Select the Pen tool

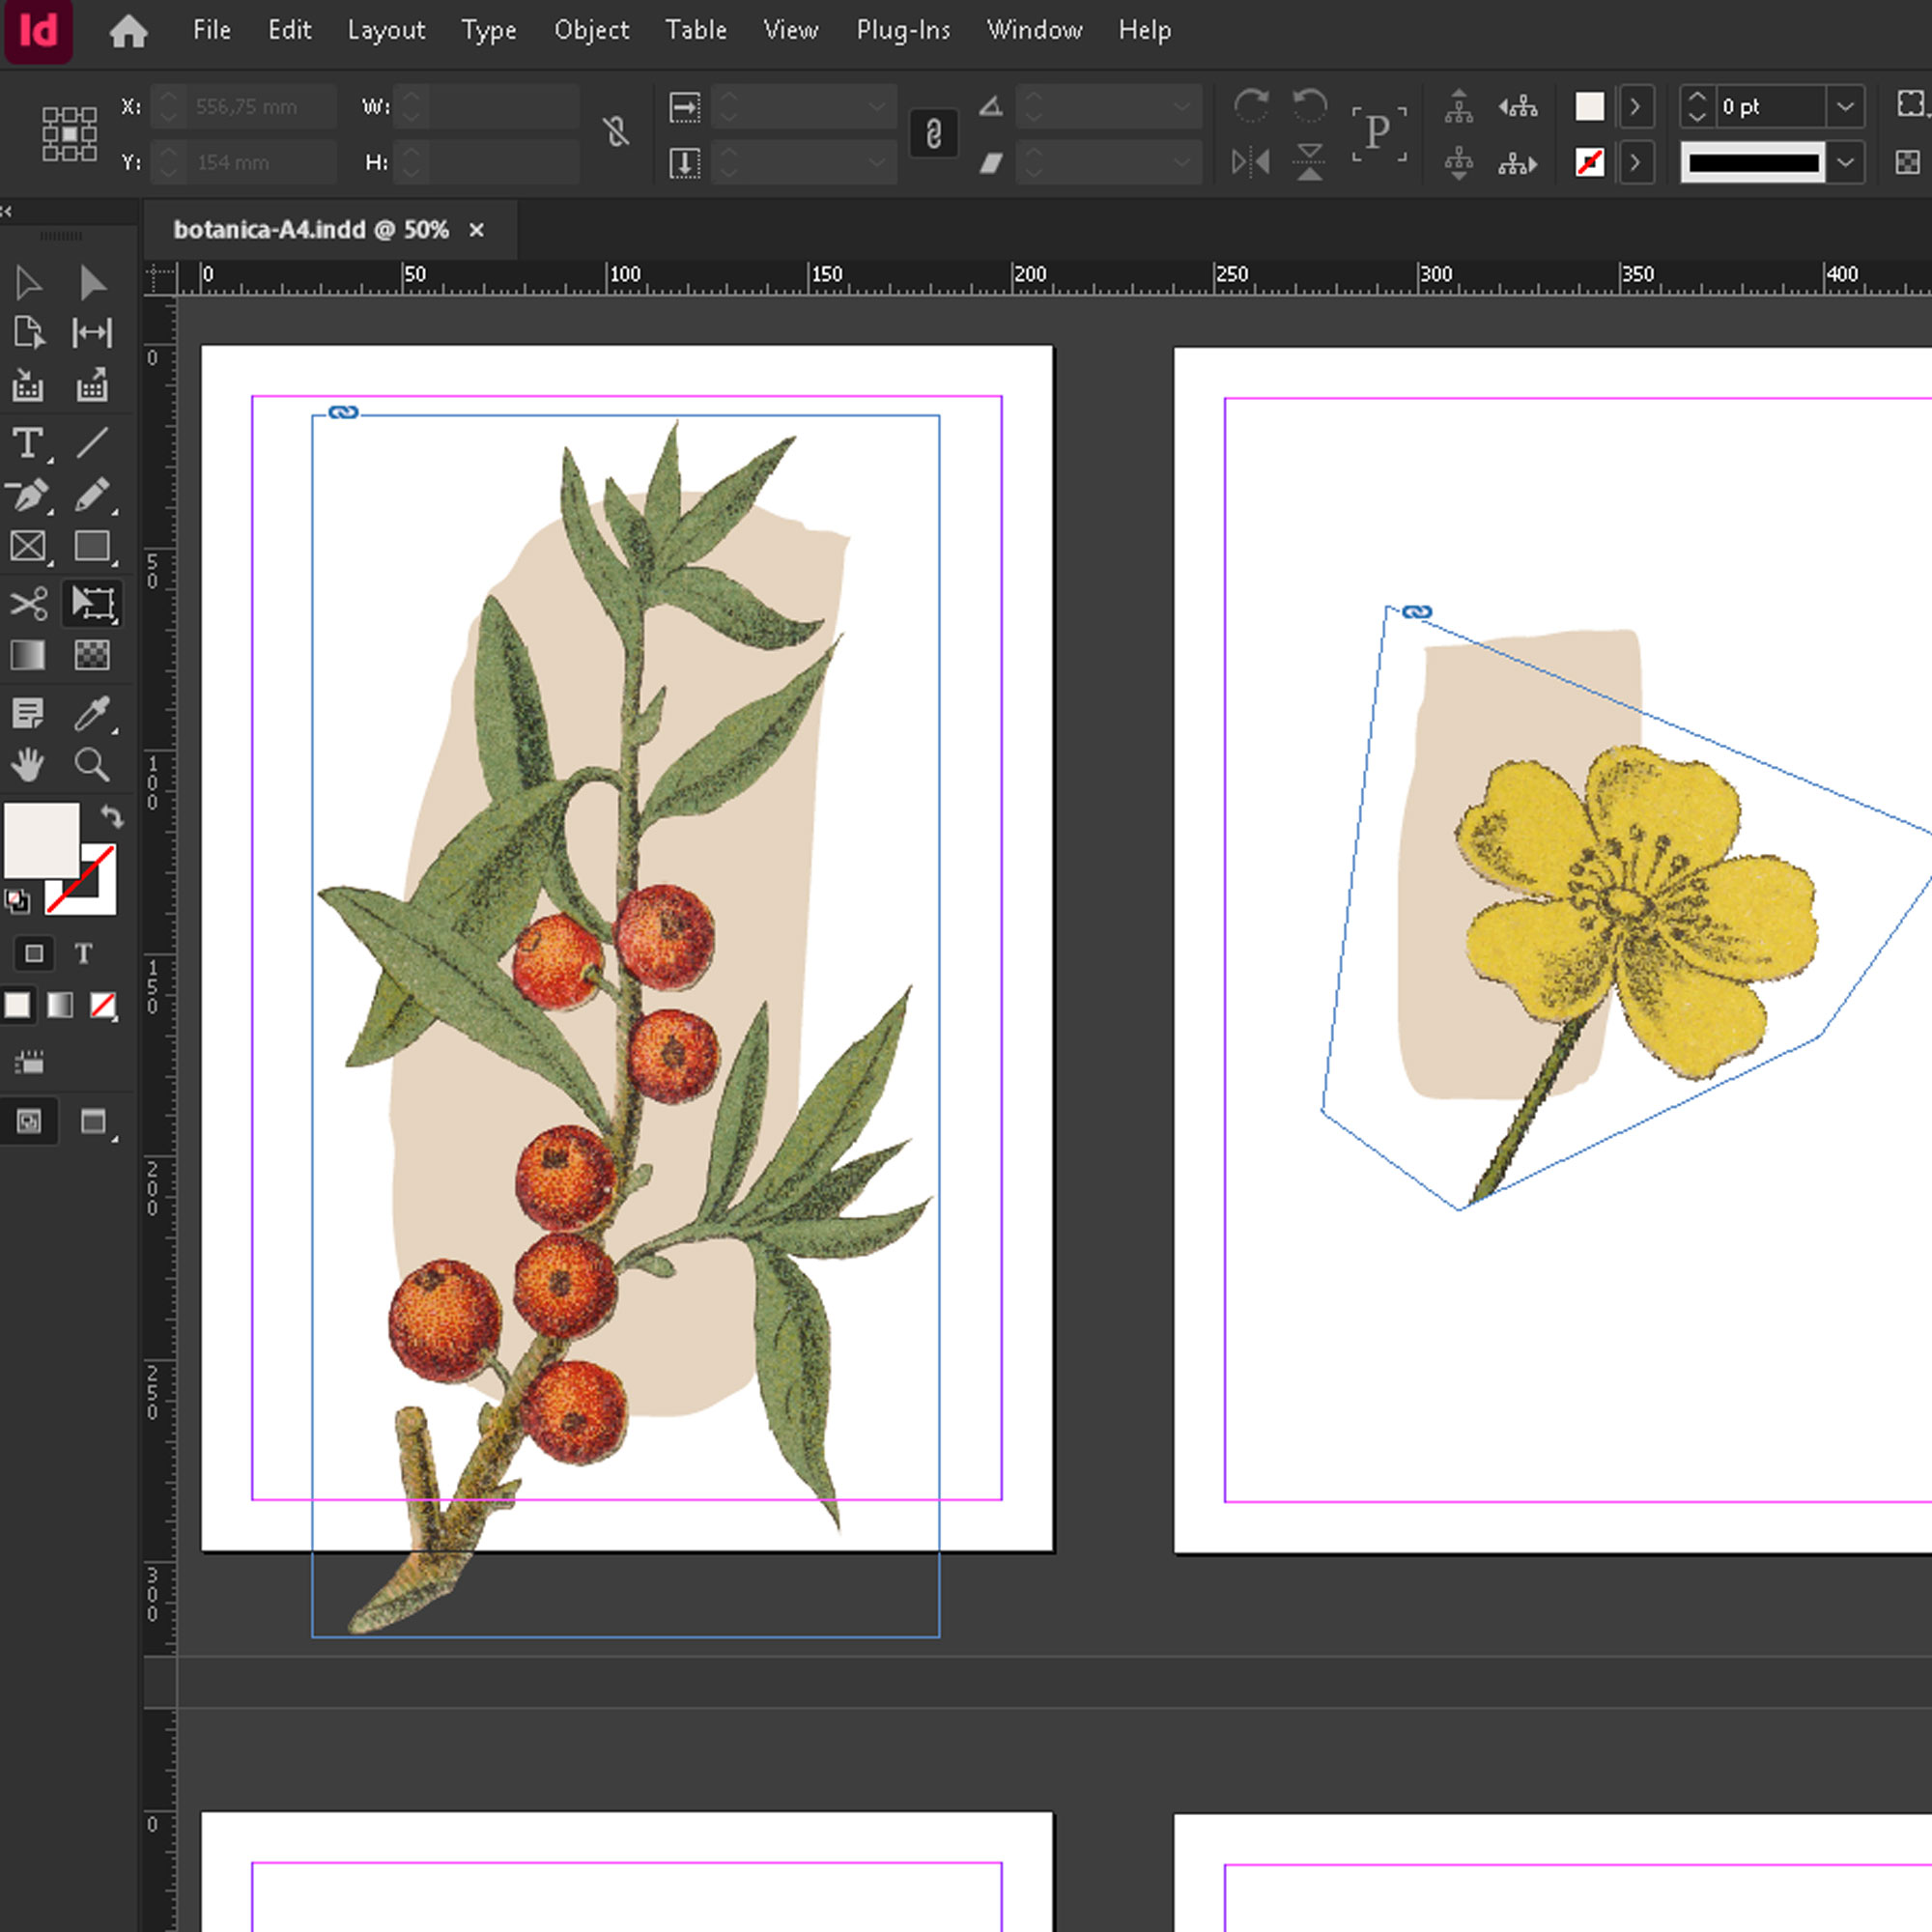coord(28,495)
